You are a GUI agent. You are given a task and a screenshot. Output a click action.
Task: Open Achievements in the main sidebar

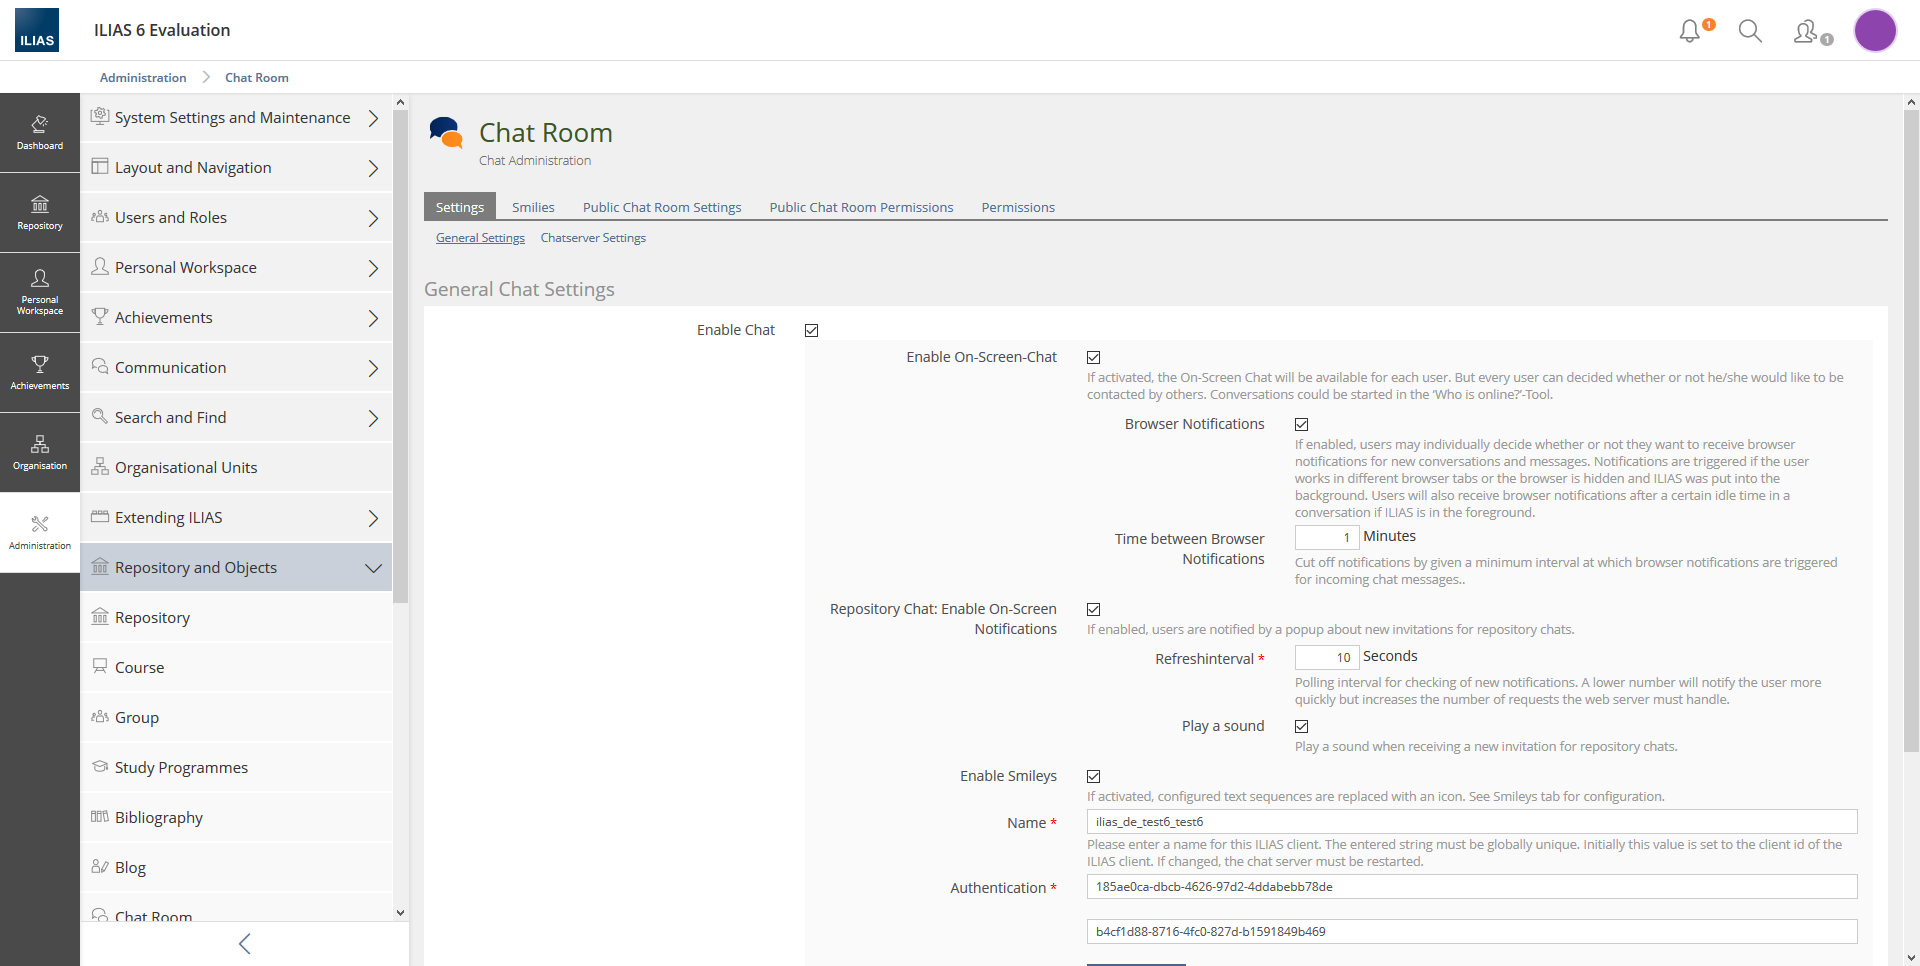pos(40,373)
